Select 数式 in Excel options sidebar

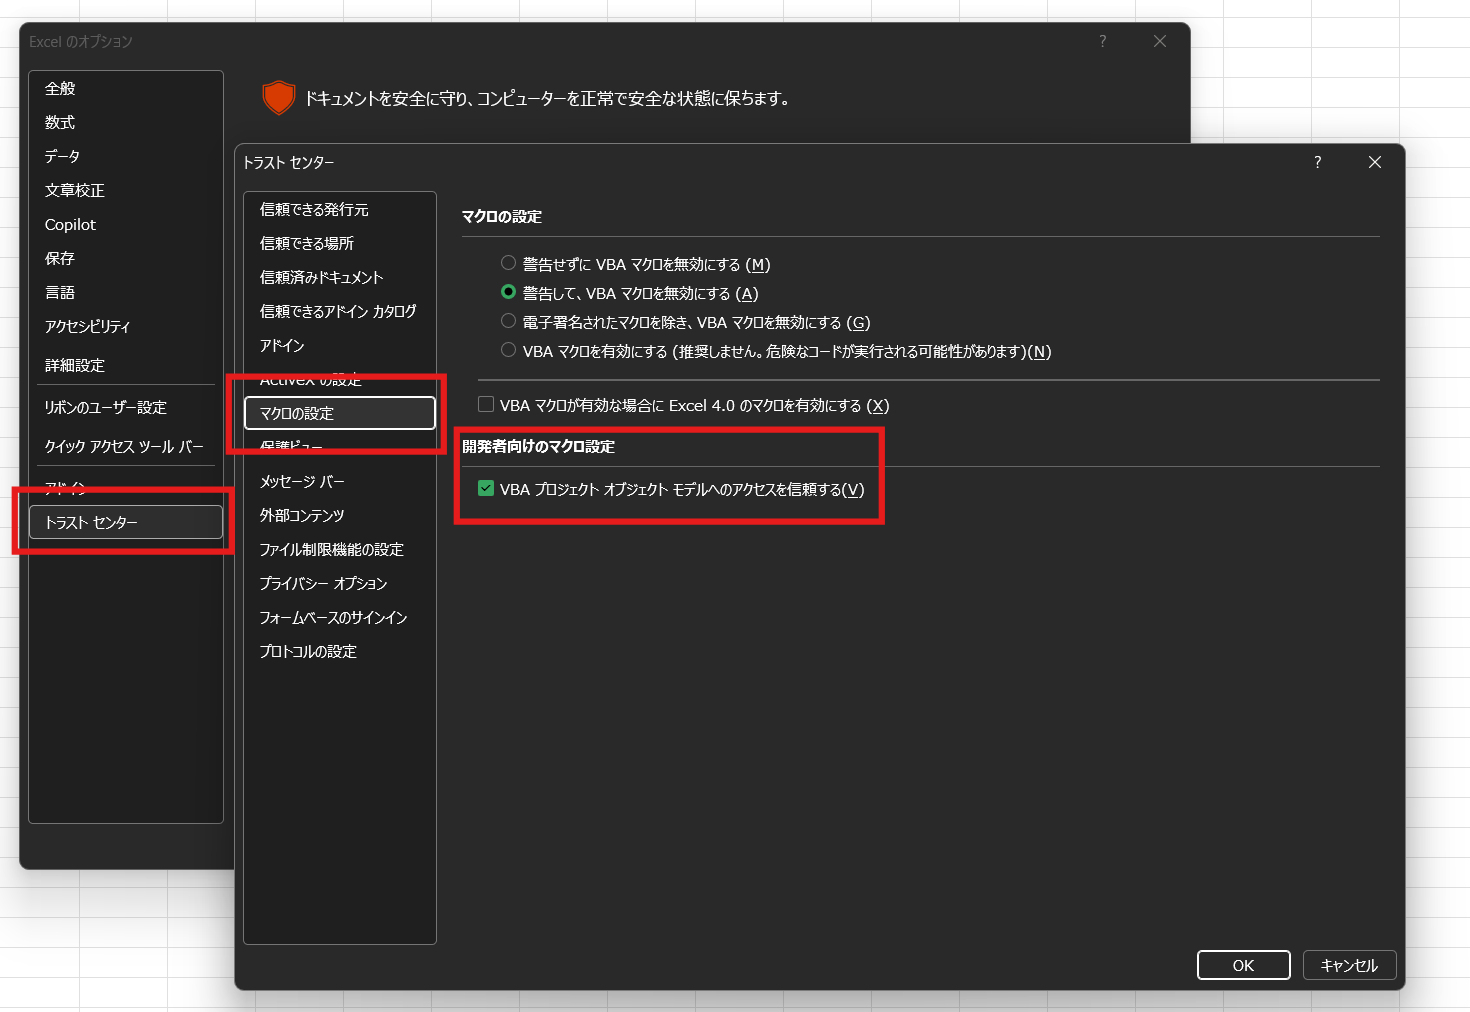tap(126, 122)
